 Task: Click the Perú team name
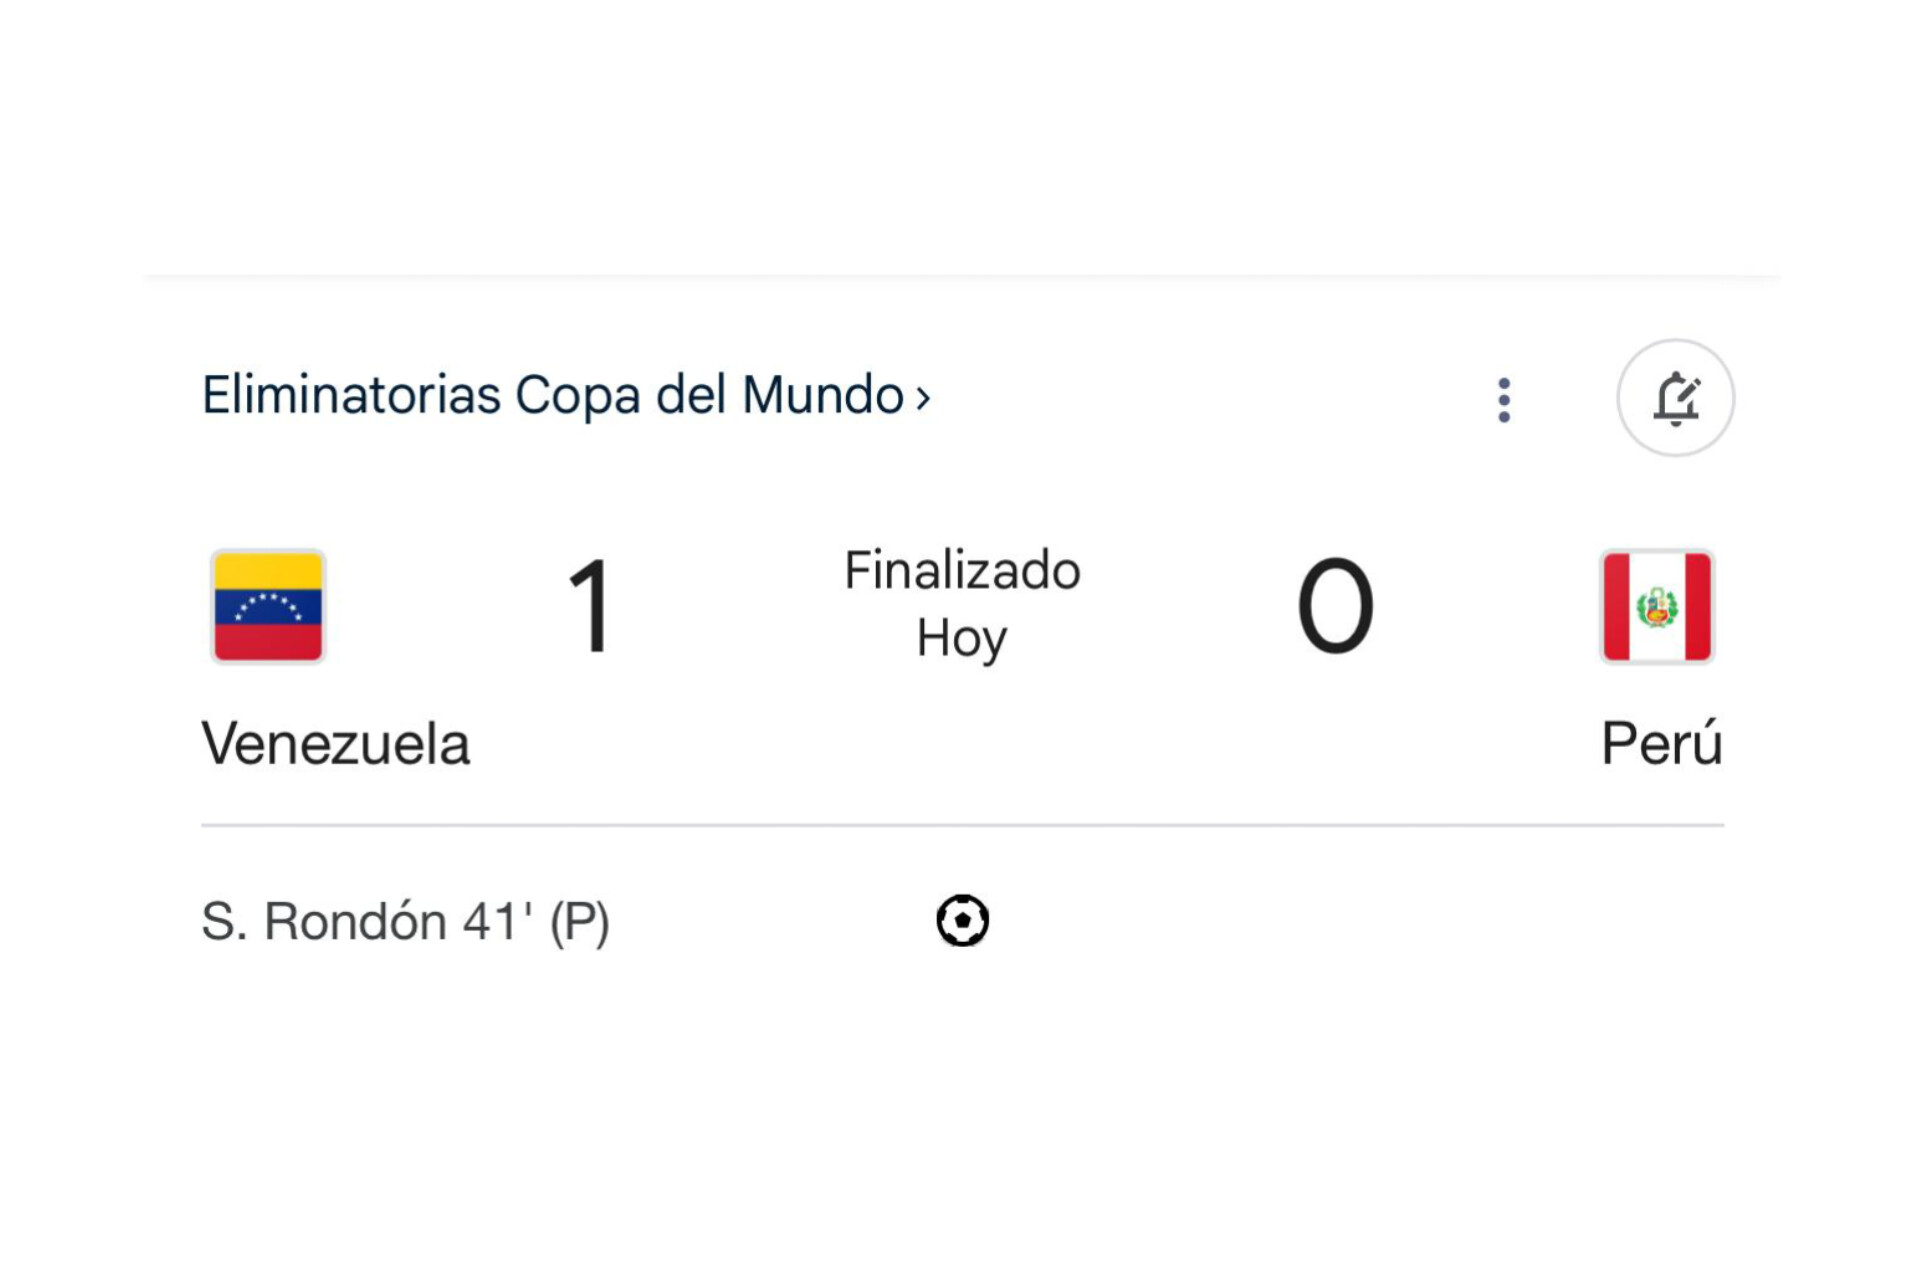click(x=1661, y=744)
